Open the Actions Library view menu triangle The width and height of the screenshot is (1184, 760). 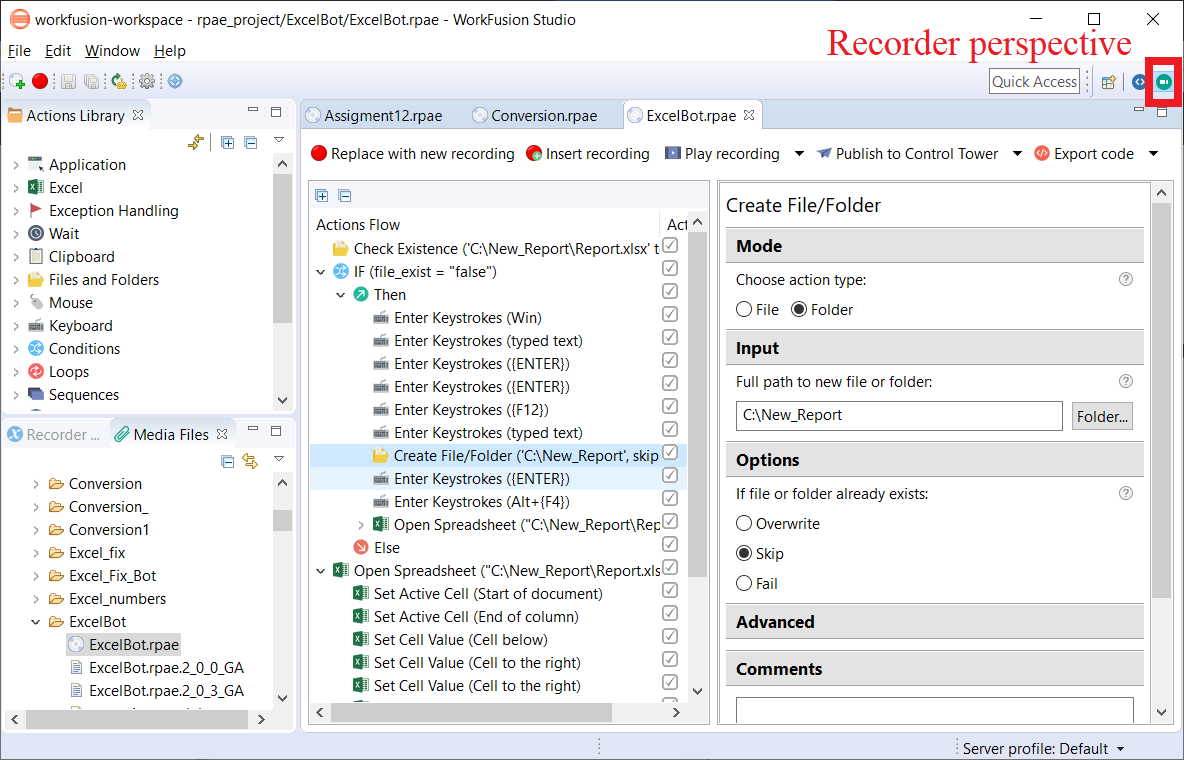click(279, 140)
